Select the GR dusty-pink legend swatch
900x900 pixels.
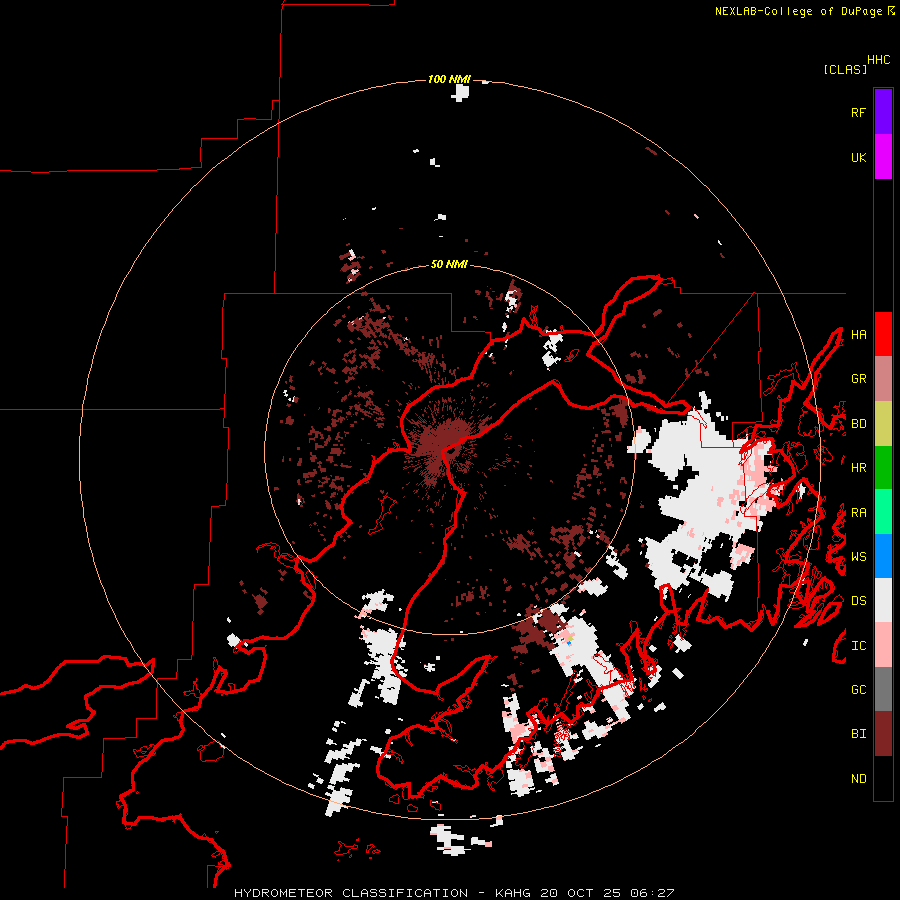883,379
